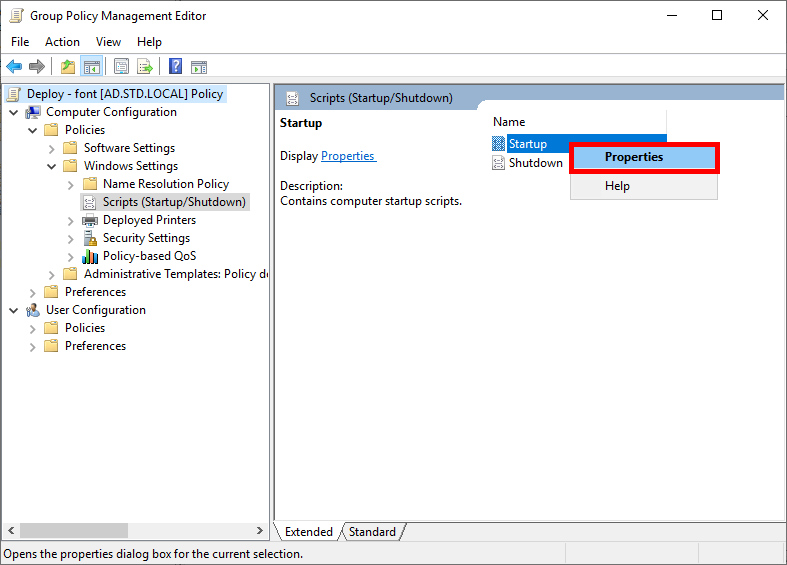Expand the Name Resolution Policy node
This screenshot has height=565, width=787.
70,184
